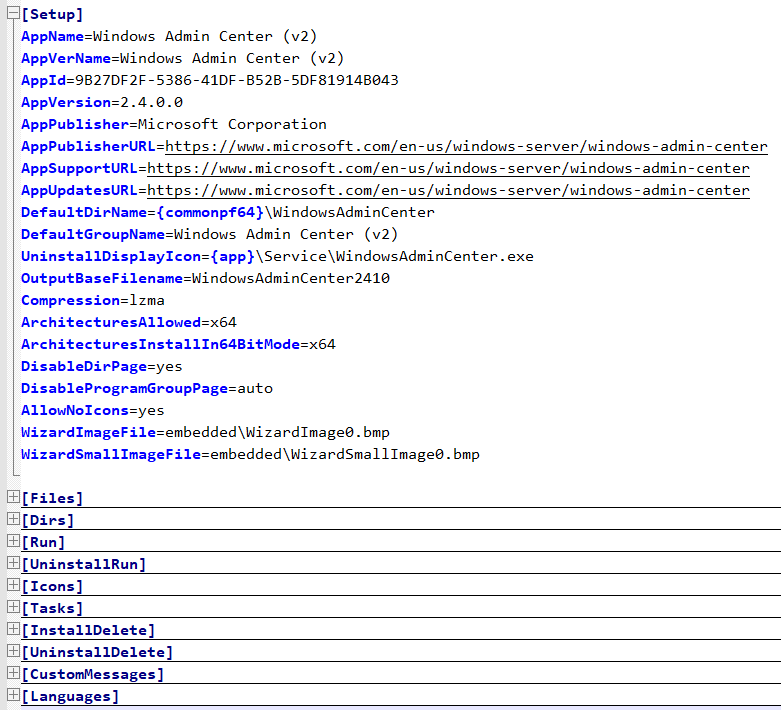Expand the [UninstallRun] section
781x710 pixels.
click(12, 563)
